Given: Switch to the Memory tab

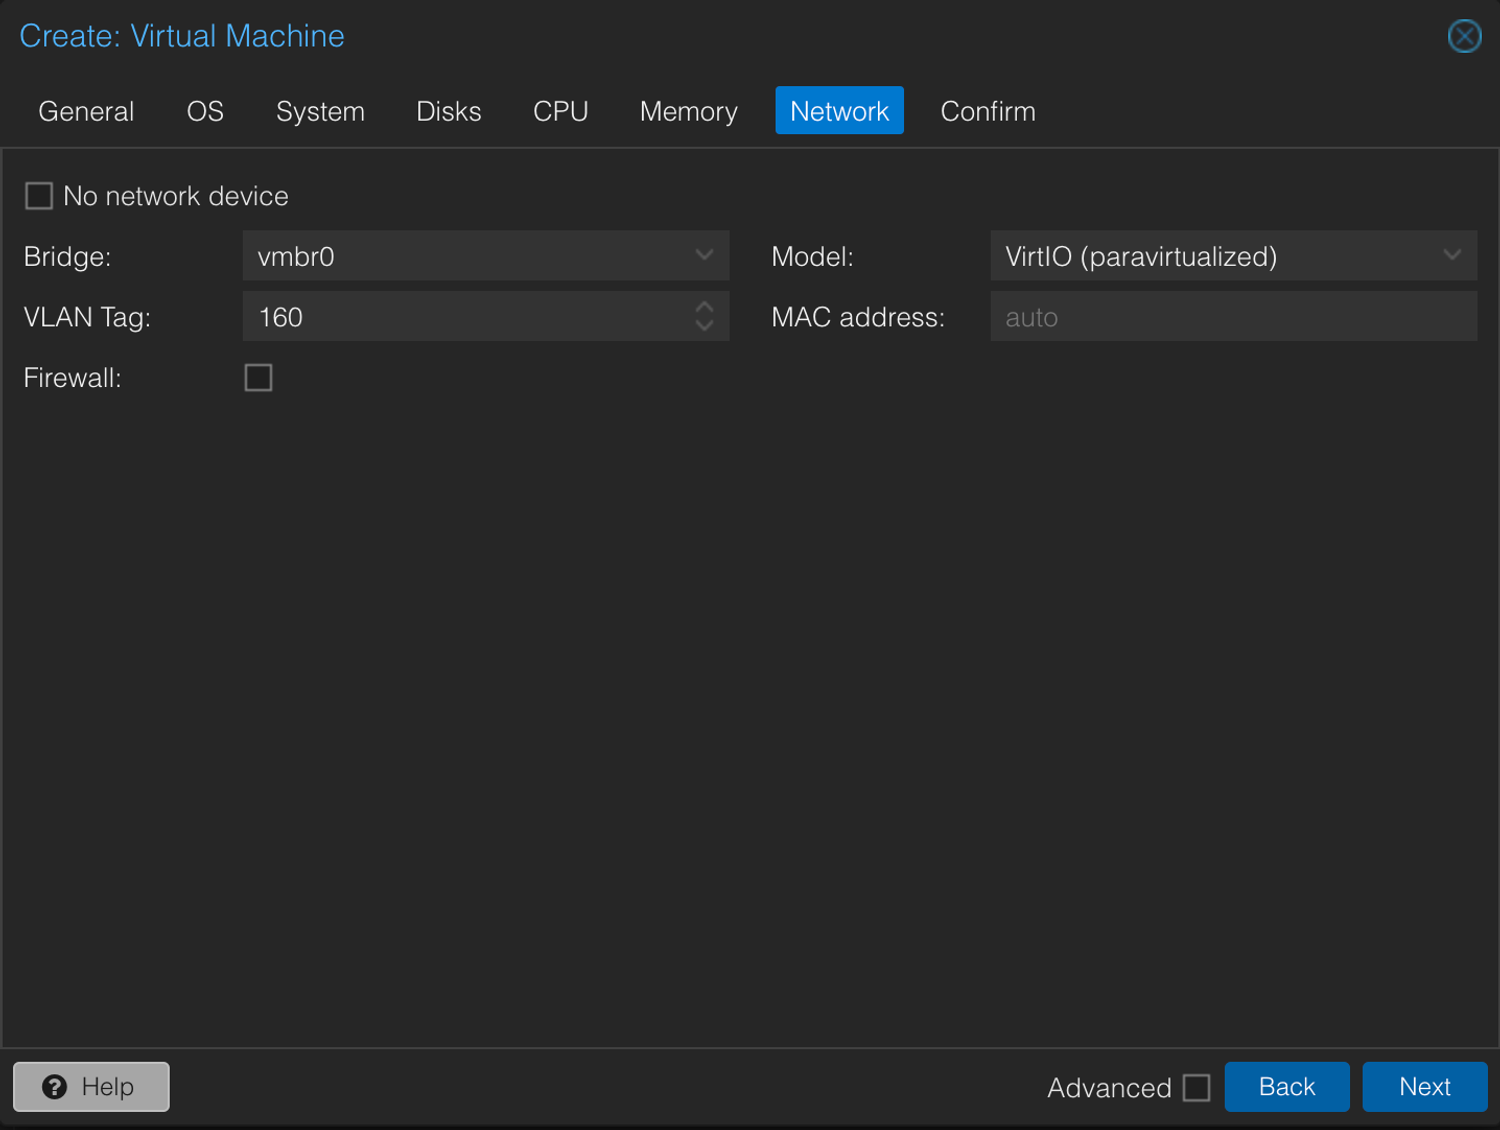Looking at the screenshot, I should (x=689, y=111).
